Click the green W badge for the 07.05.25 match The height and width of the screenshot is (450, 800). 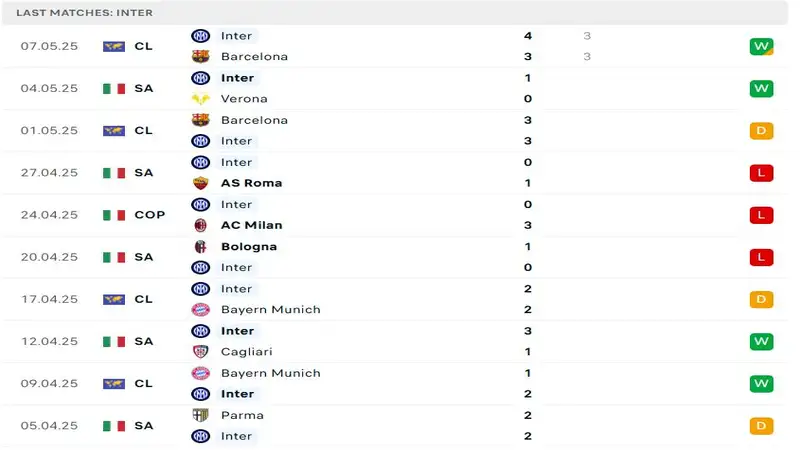coord(761,47)
